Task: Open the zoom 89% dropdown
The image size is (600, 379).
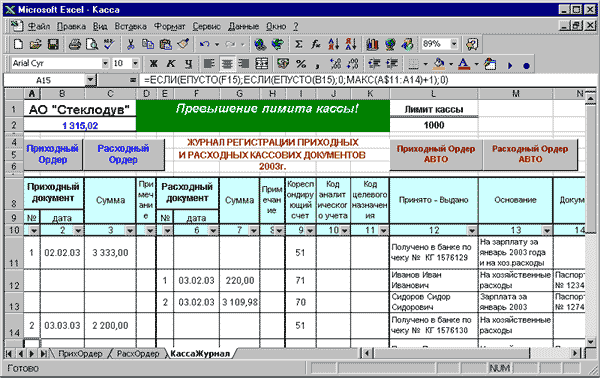Action: click(x=454, y=44)
